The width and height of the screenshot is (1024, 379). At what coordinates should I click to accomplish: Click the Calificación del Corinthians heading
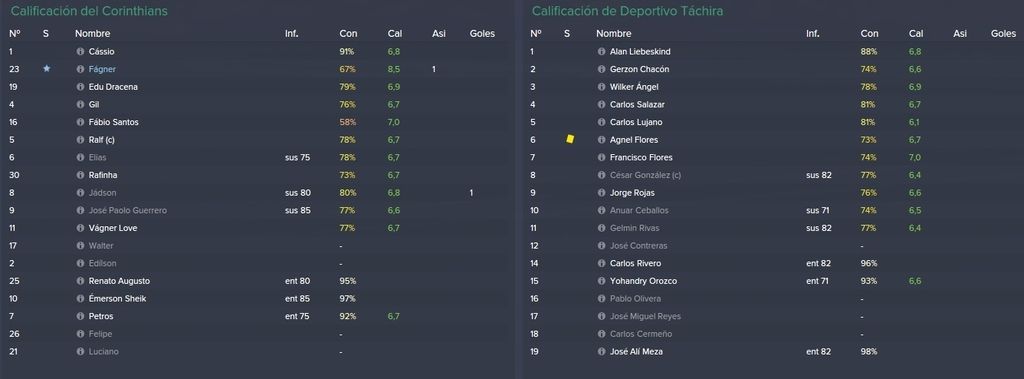tap(89, 11)
